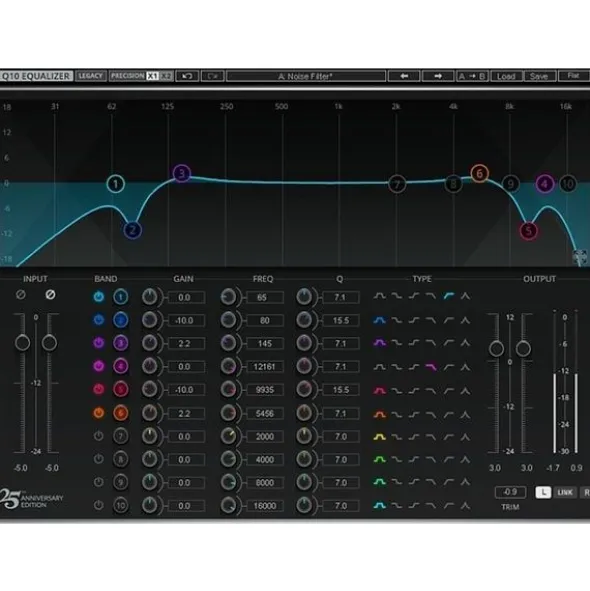Click graph node 2 on the EQ curve
The height and width of the screenshot is (591, 590).
(x=132, y=230)
